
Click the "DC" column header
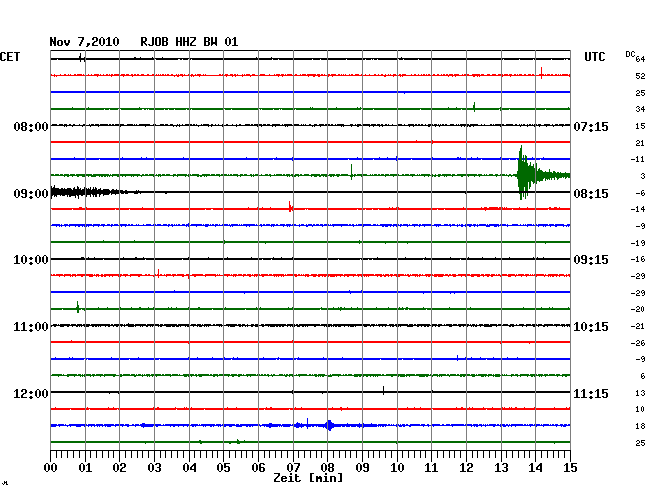pos(630,54)
